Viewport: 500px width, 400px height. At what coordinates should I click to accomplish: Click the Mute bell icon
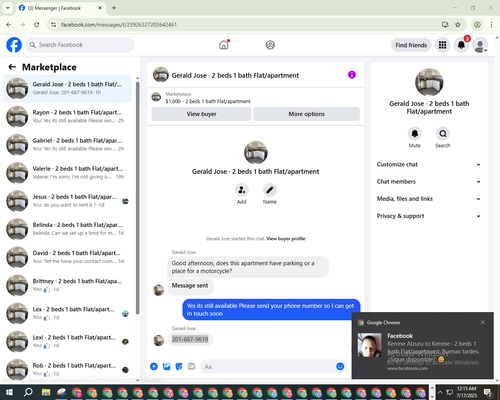coord(414,134)
